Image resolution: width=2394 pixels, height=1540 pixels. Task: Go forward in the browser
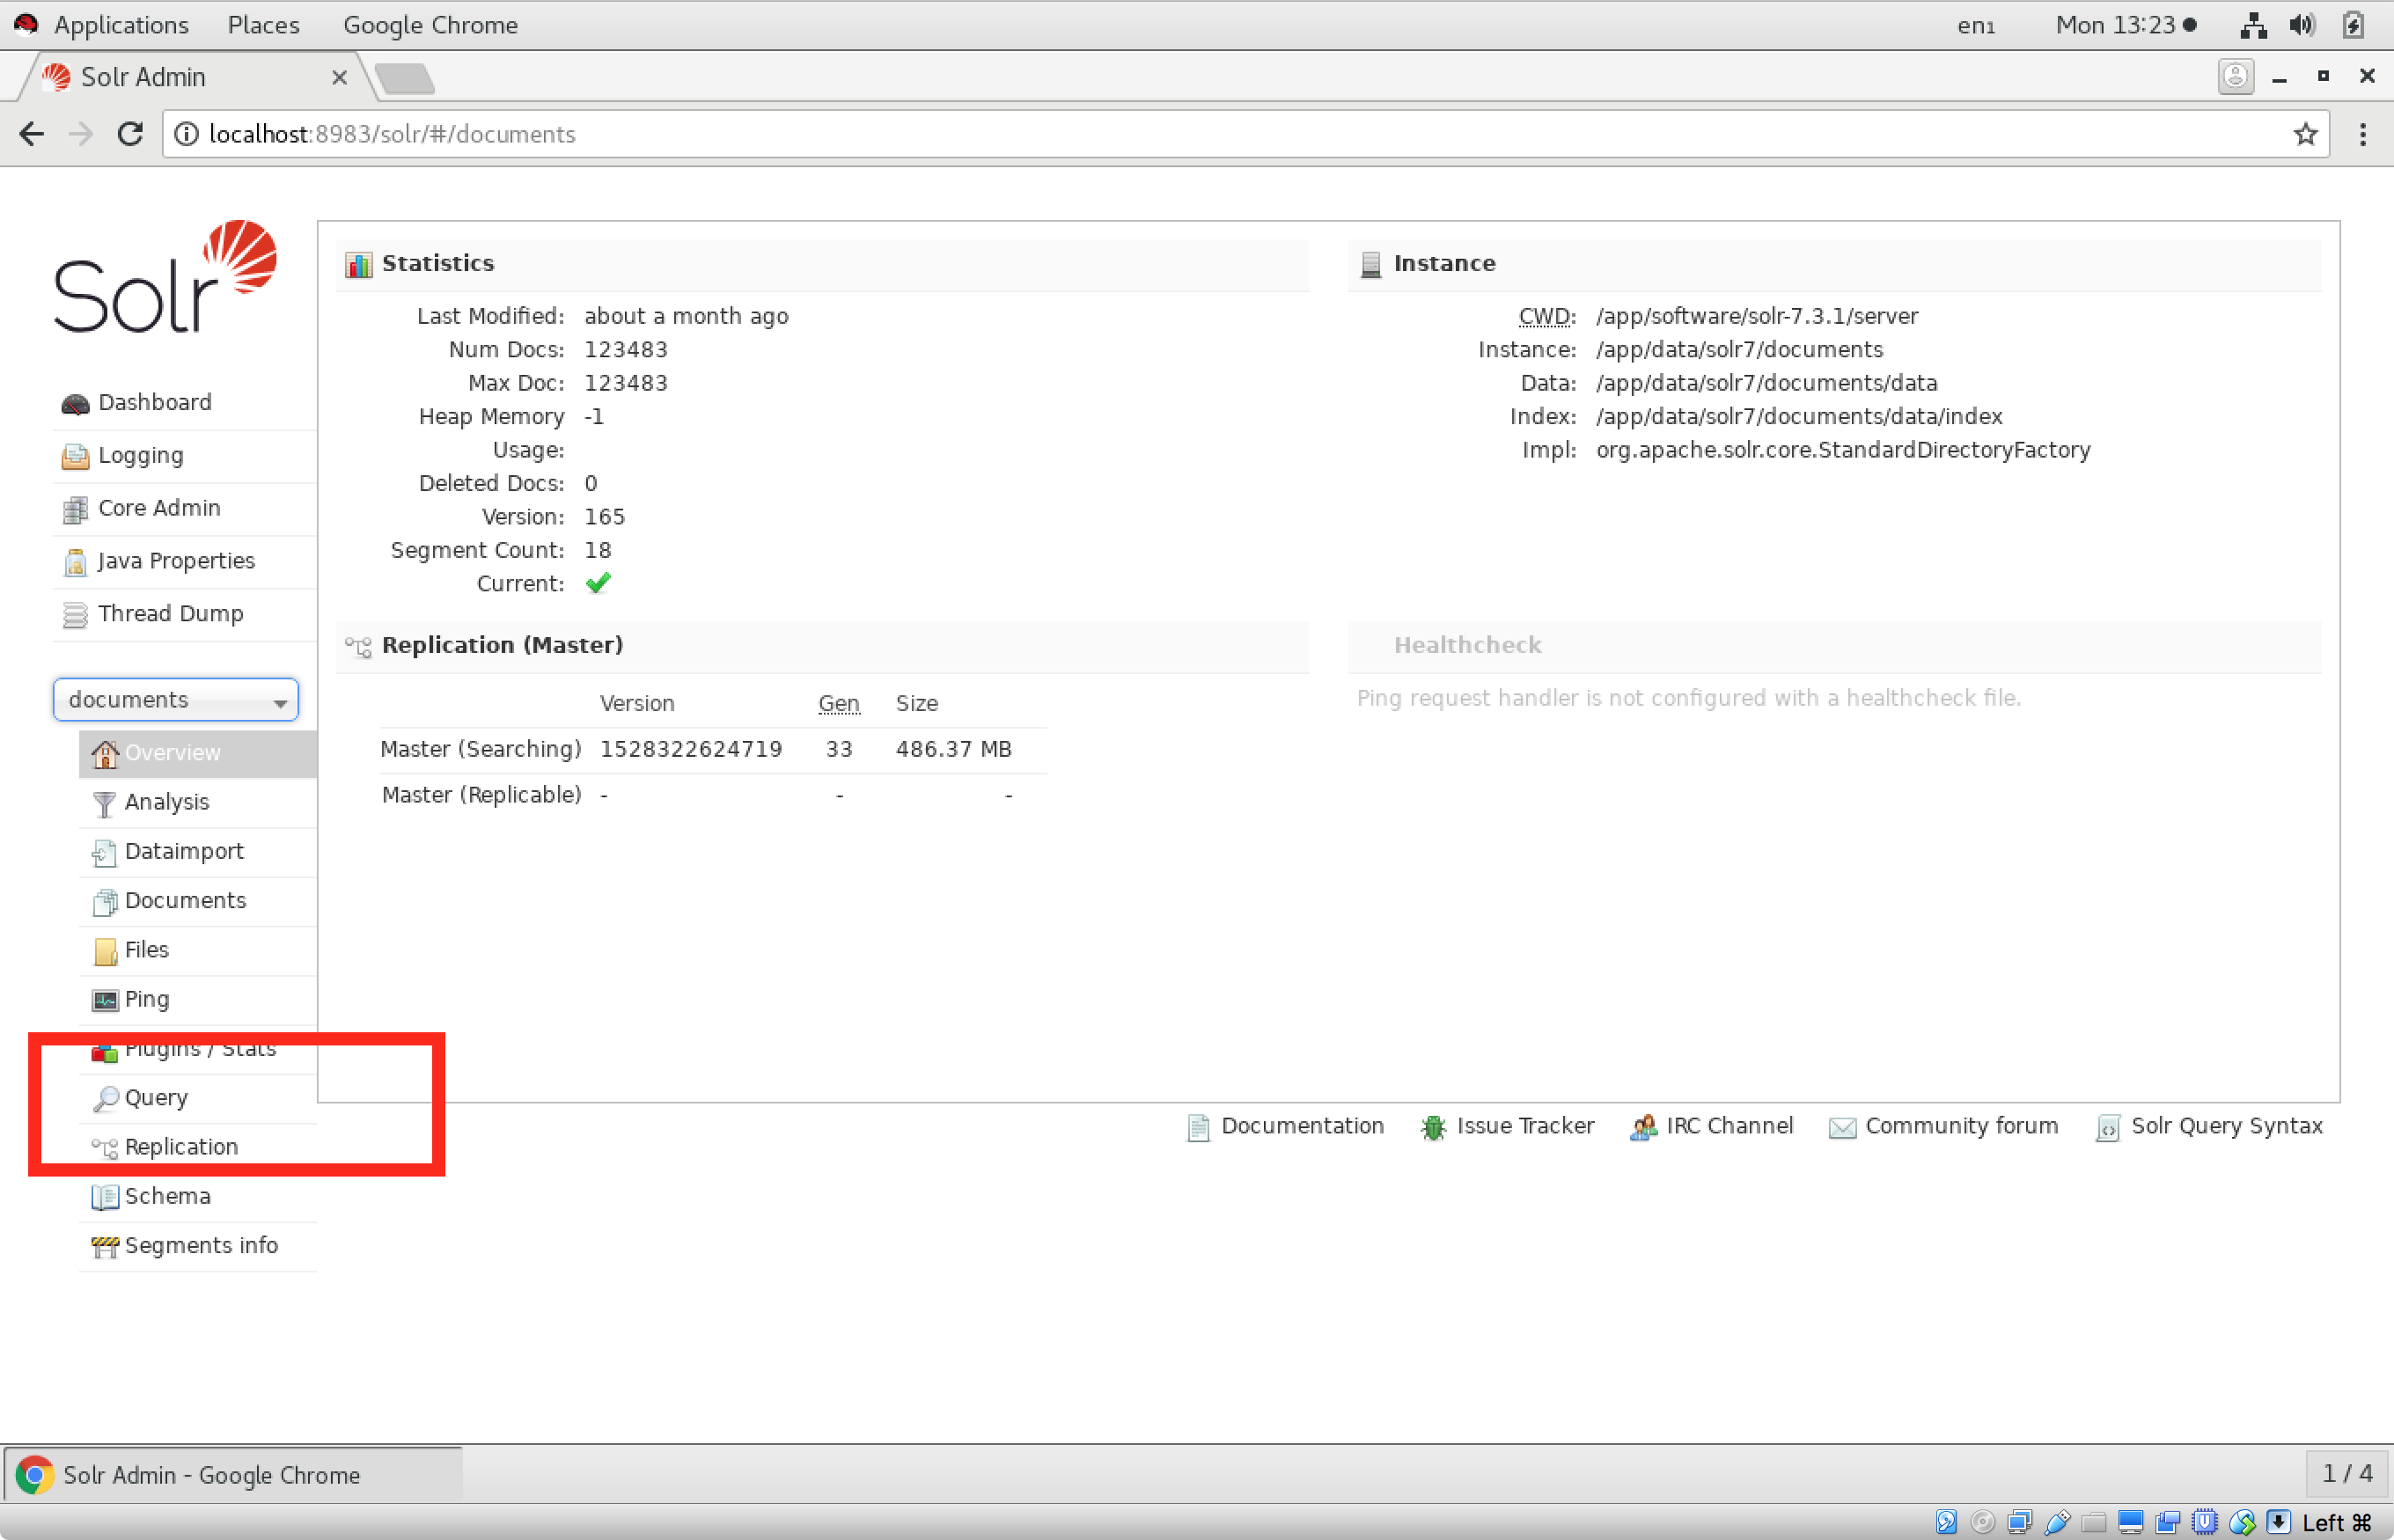pyautogui.click(x=81, y=134)
